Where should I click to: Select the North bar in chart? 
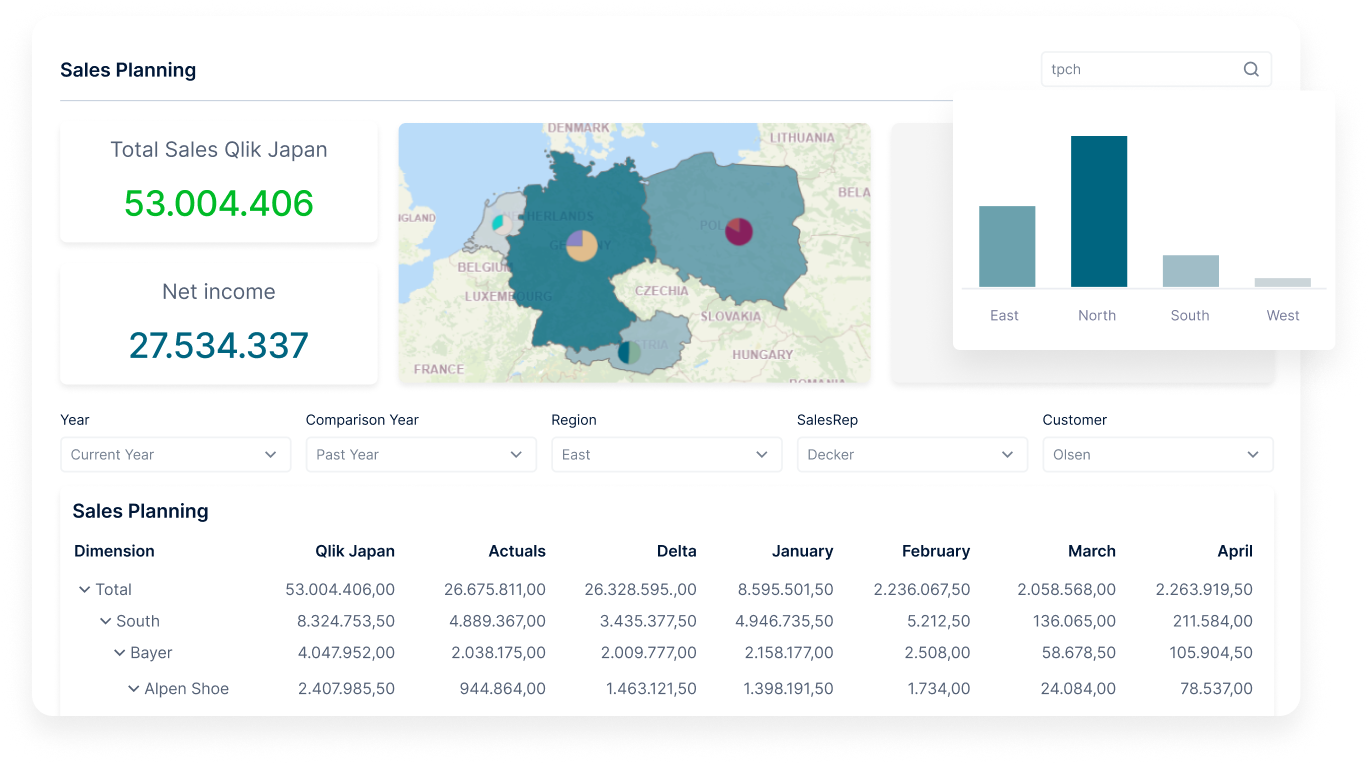(1098, 211)
